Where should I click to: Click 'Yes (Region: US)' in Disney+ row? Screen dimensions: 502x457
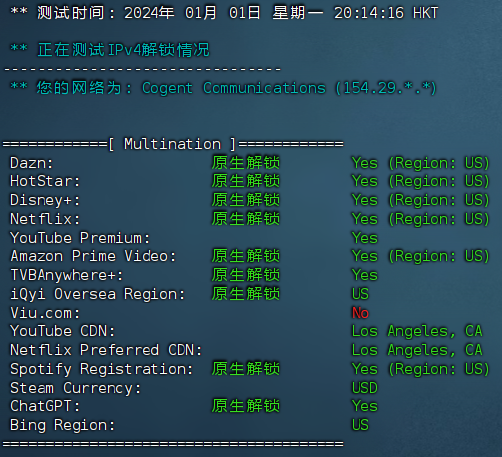pos(420,200)
